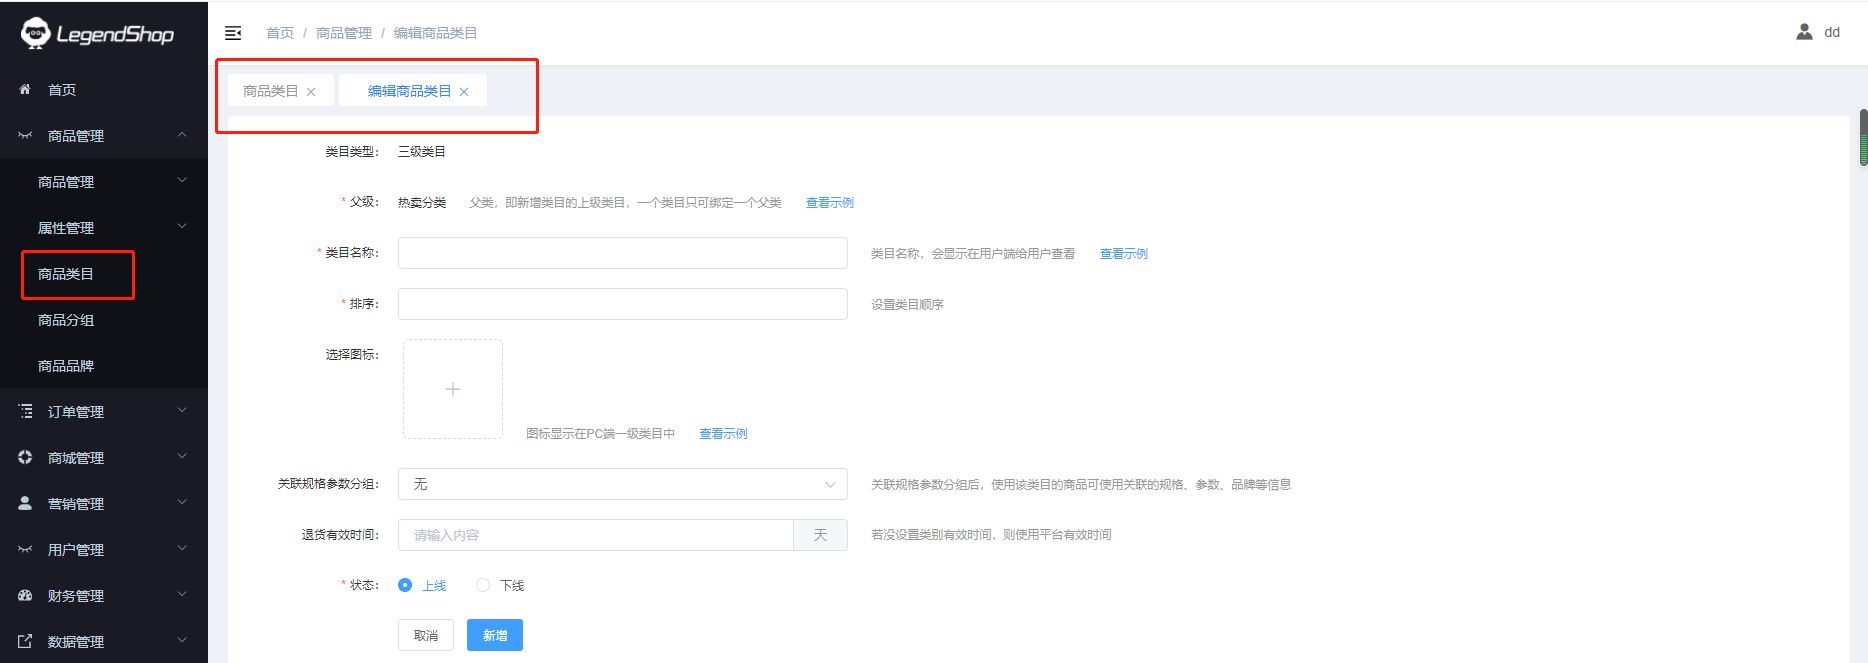Screen dimensions: 1868x663
Task: Click the page vertical scrollbar
Action: (x=1863, y=138)
